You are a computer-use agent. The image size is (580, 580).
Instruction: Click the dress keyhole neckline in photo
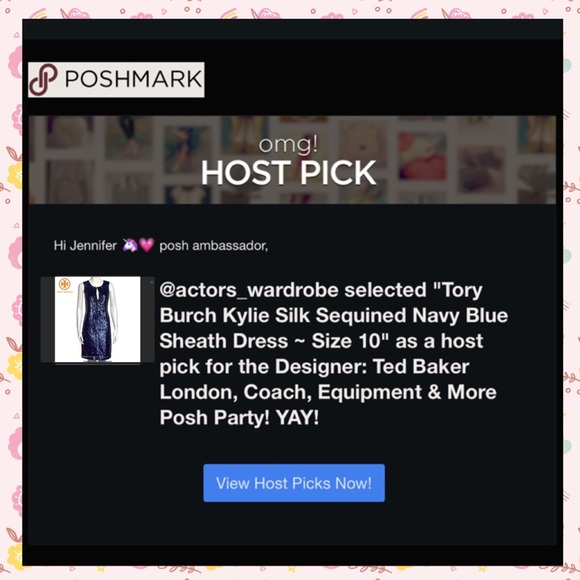coord(96,294)
